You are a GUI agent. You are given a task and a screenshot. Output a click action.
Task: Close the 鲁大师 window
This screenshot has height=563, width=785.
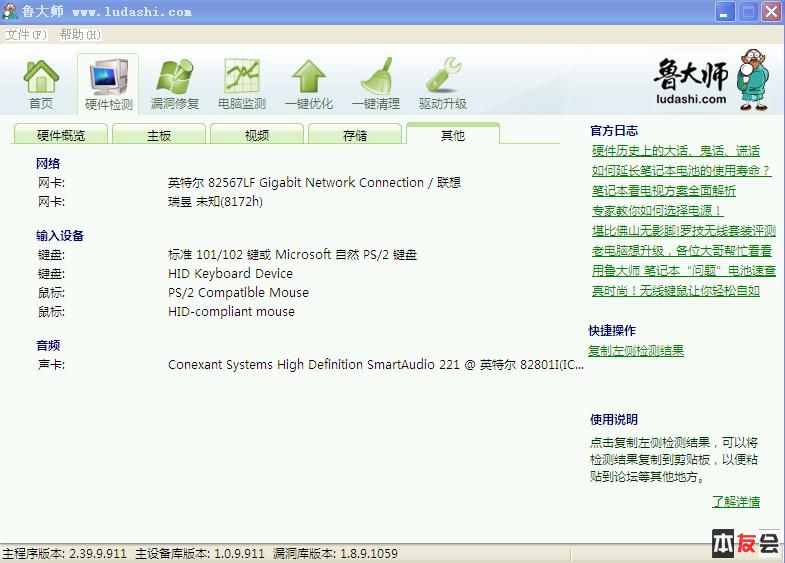click(771, 12)
